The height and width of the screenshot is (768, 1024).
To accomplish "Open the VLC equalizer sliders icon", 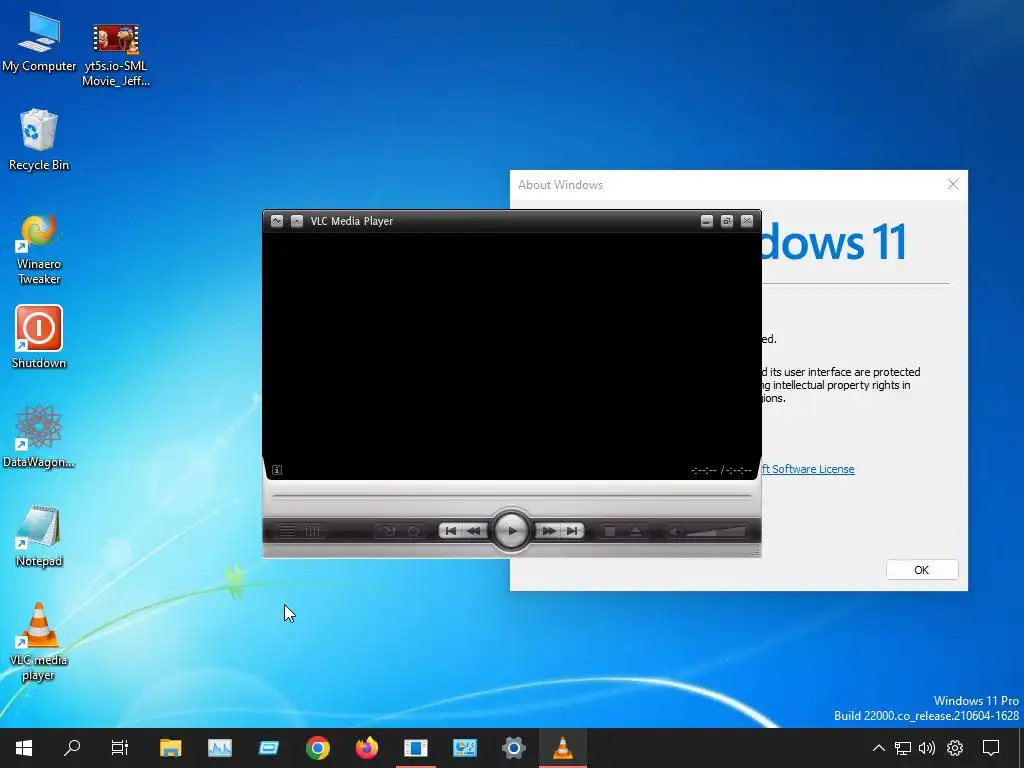I will point(312,531).
